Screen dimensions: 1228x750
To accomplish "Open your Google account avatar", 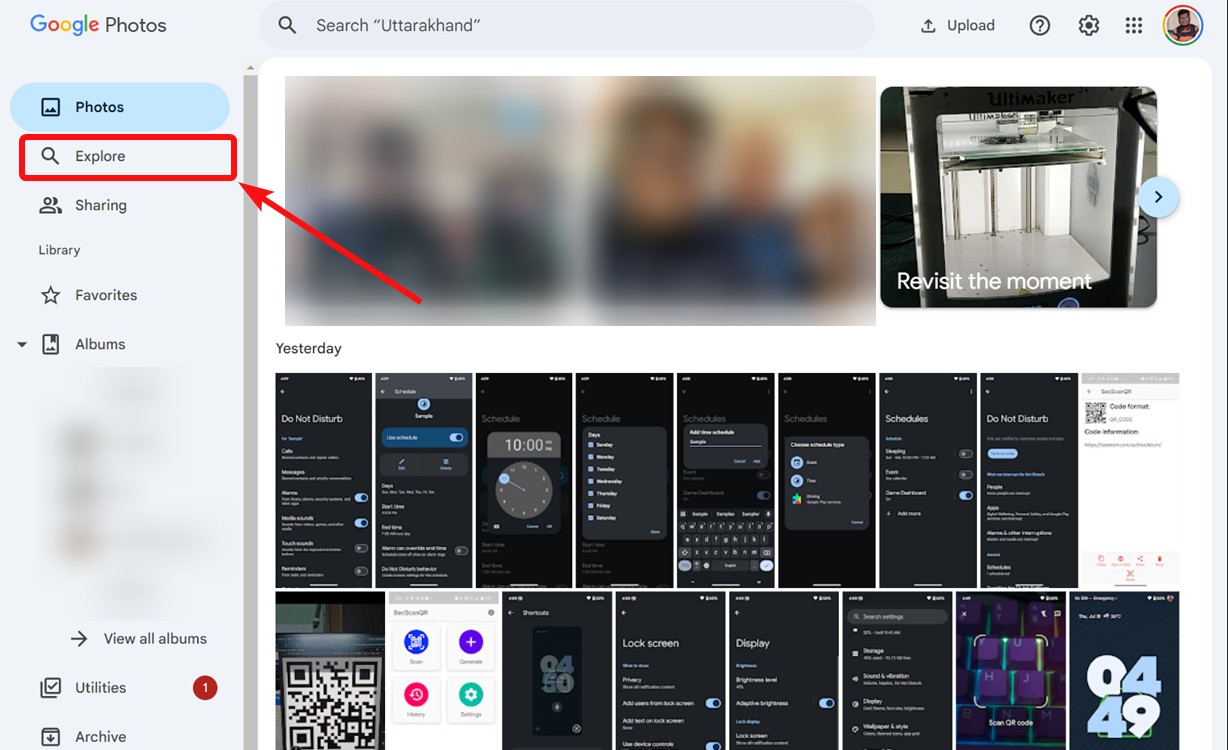I will [1183, 24].
